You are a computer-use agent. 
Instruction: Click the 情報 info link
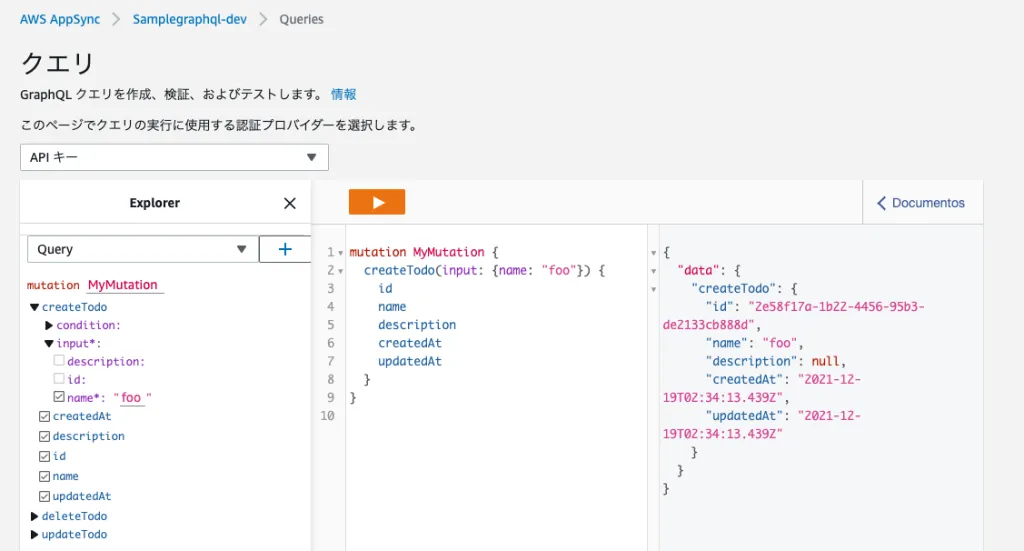click(343, 94)
